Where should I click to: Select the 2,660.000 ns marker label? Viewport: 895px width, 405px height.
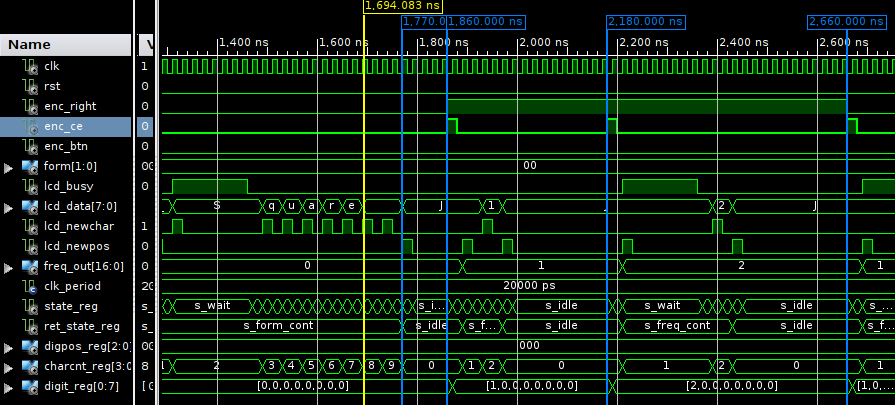(845, 21)
